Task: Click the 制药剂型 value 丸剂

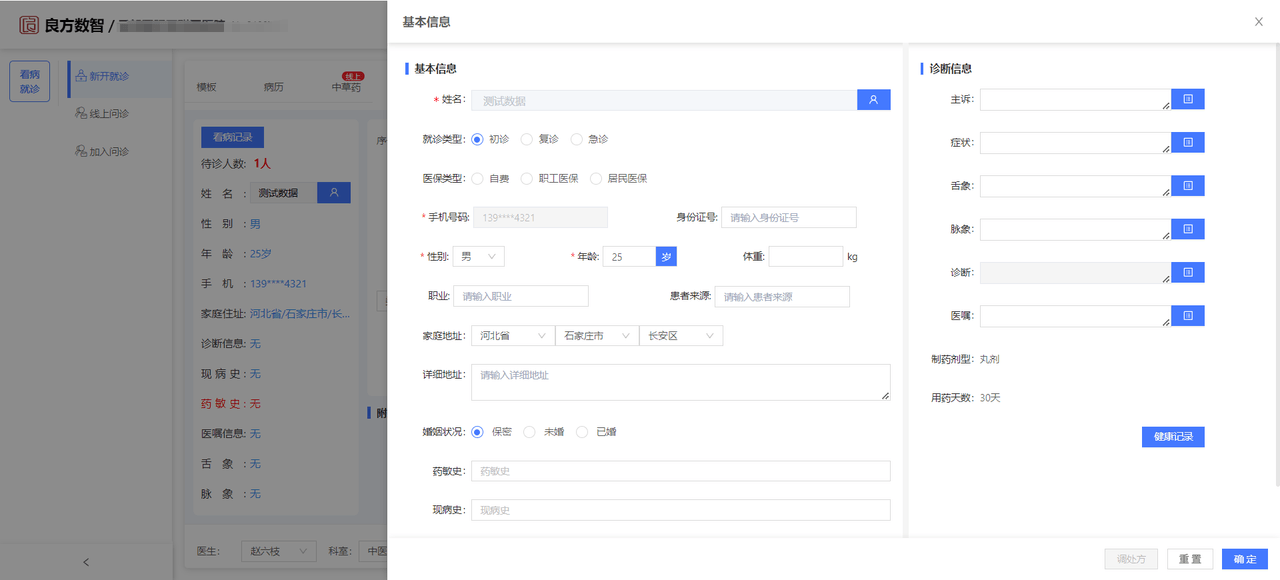Action: coord(989,359)
